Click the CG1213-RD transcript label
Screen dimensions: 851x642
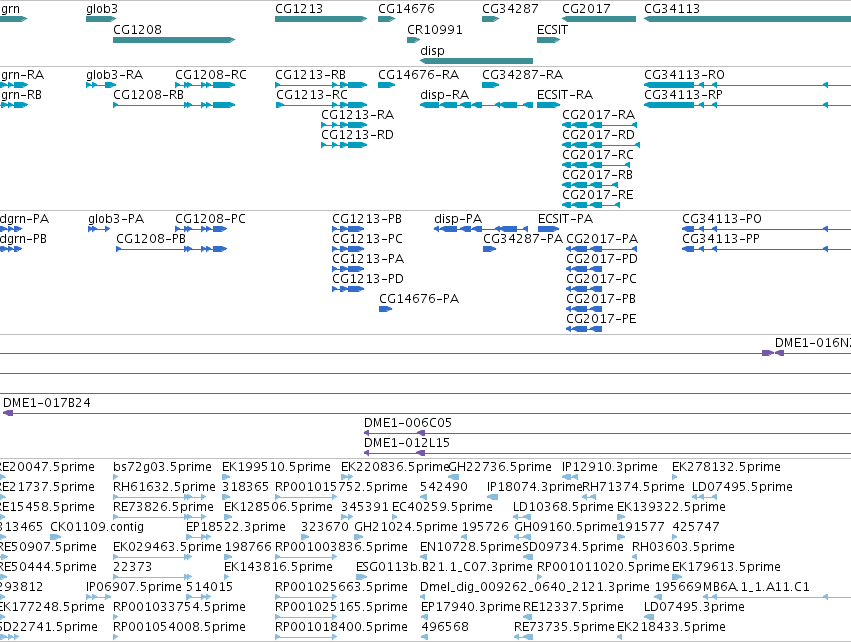pos(357,135)
